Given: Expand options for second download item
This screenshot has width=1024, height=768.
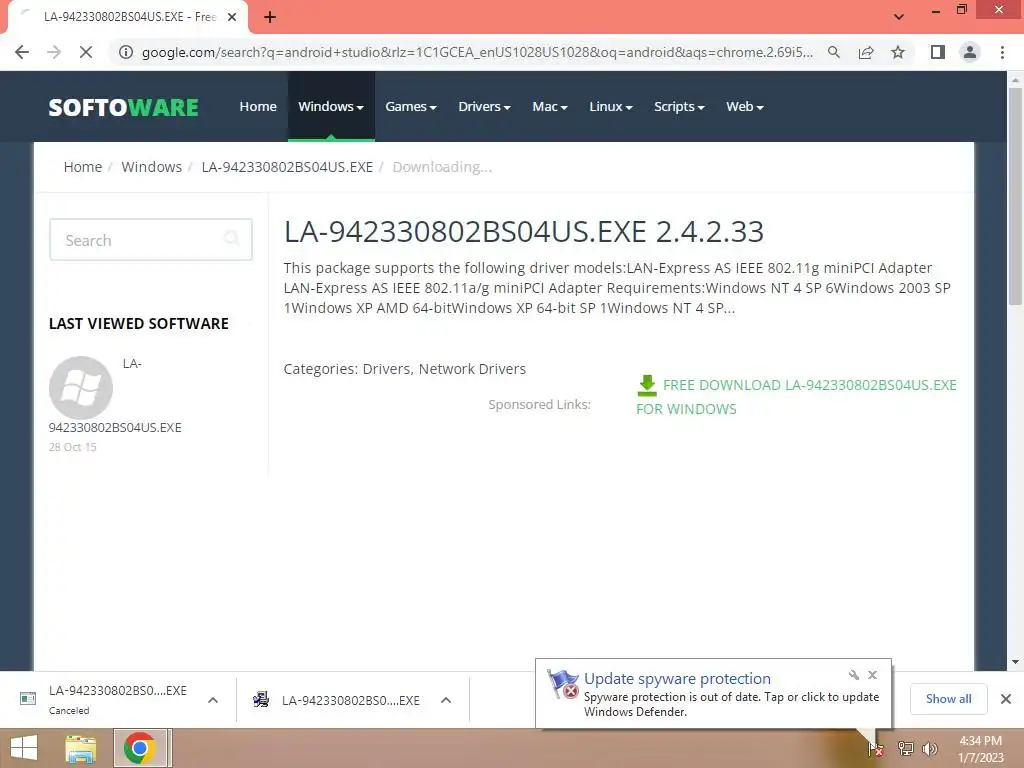Looking at the screenshot, I should coord(446,700).
